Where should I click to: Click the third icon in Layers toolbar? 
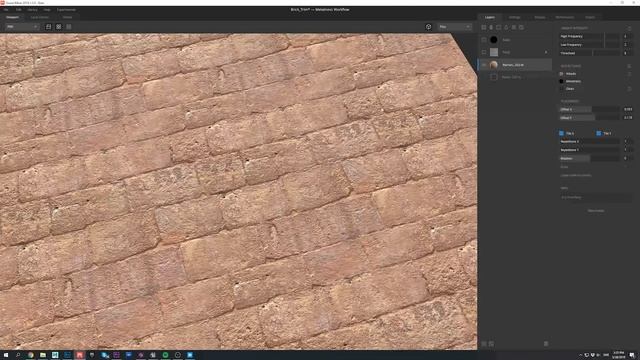498,27
